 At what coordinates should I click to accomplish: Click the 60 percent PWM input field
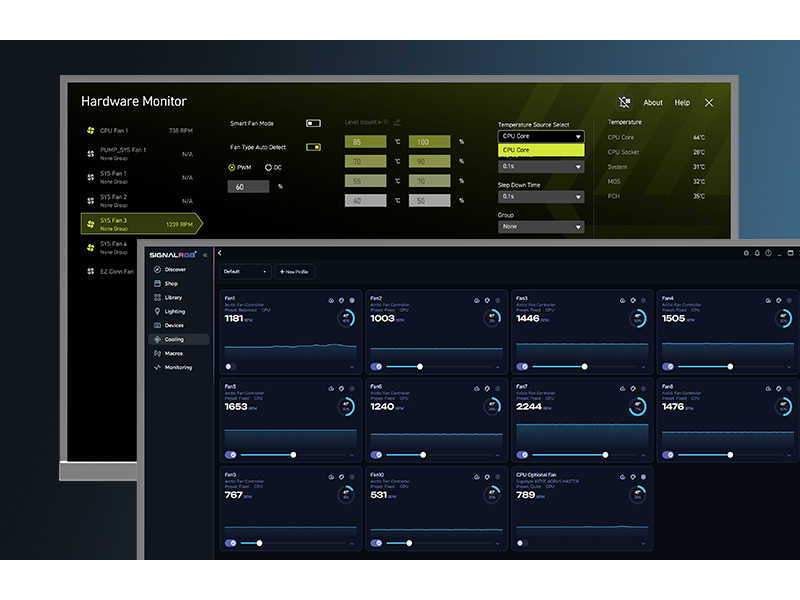248,187
